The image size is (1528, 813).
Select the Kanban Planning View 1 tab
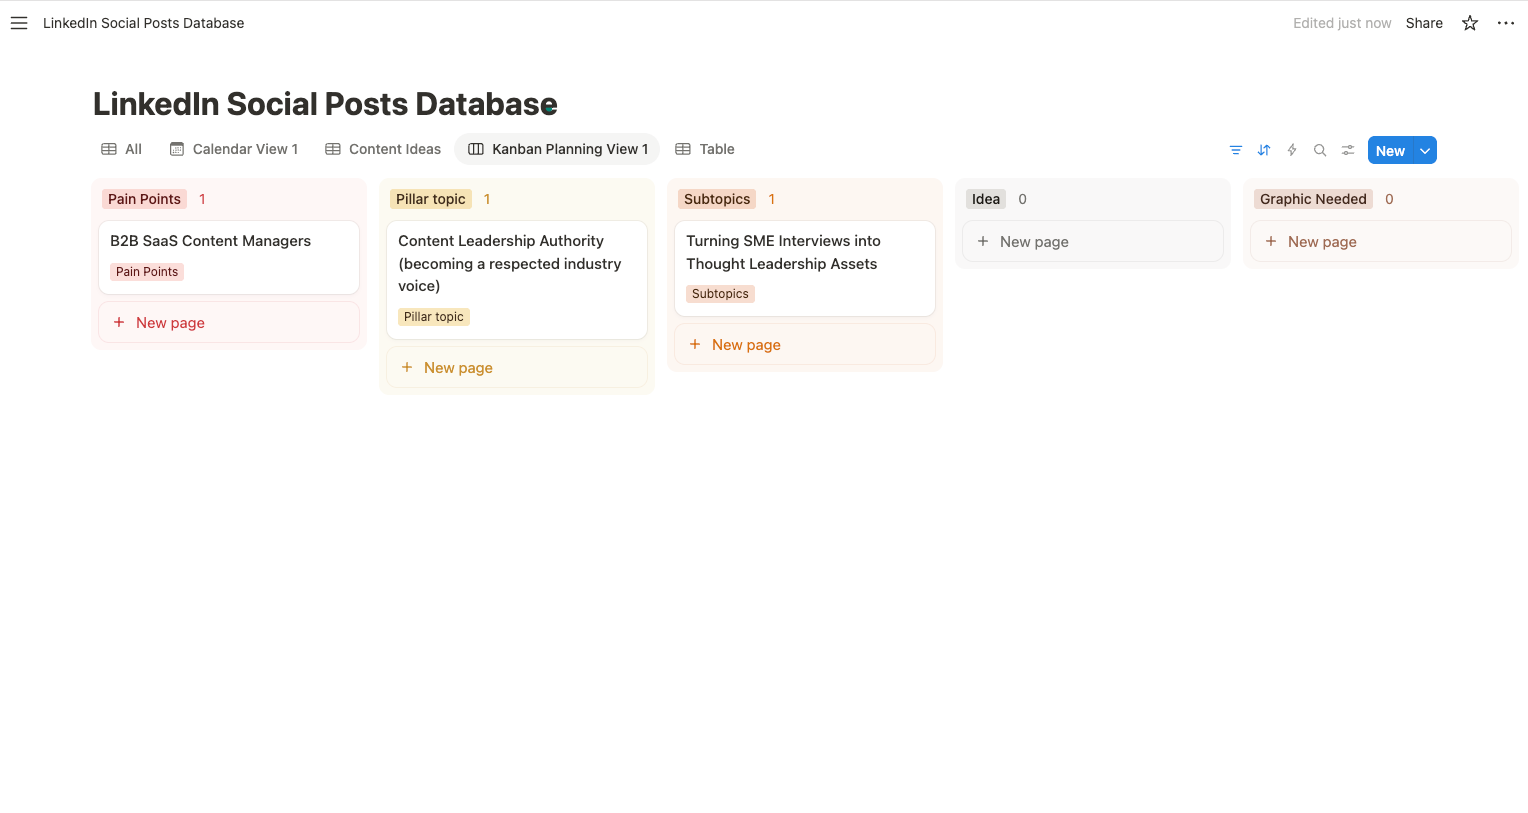pos(558,149)
